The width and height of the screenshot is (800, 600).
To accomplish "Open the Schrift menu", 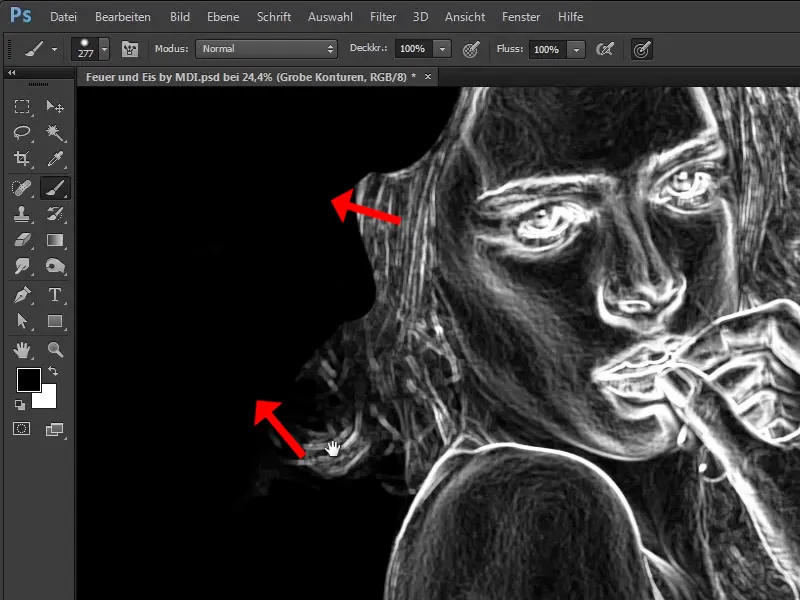I will tap(274, 17).
